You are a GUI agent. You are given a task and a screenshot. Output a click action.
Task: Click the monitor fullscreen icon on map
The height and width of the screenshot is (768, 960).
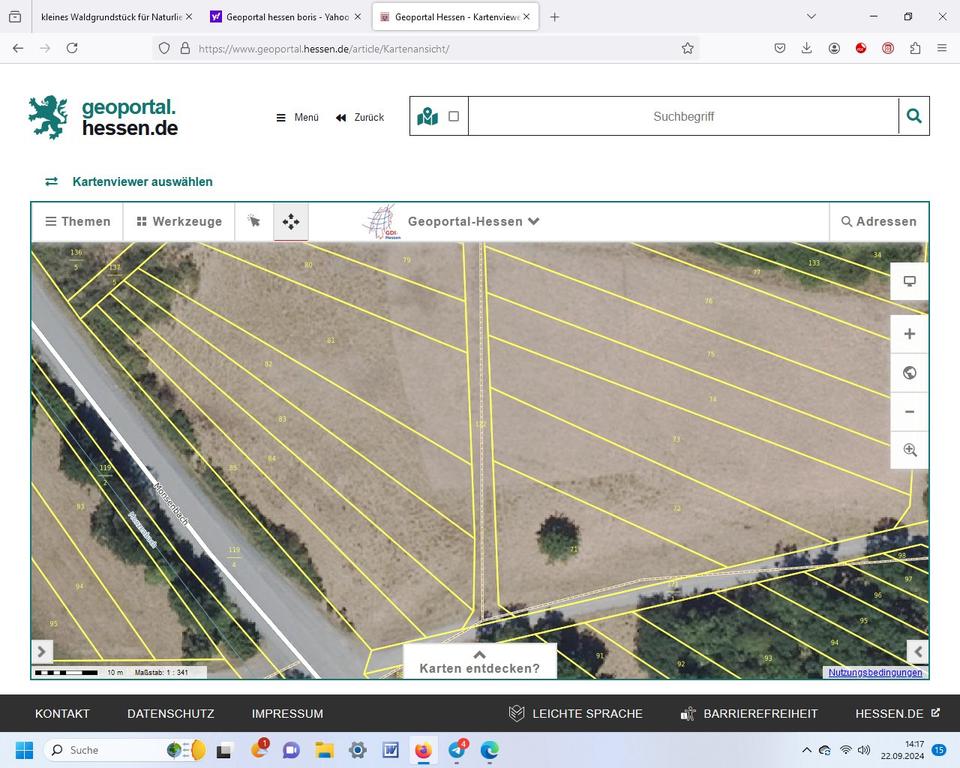point(909,281)
